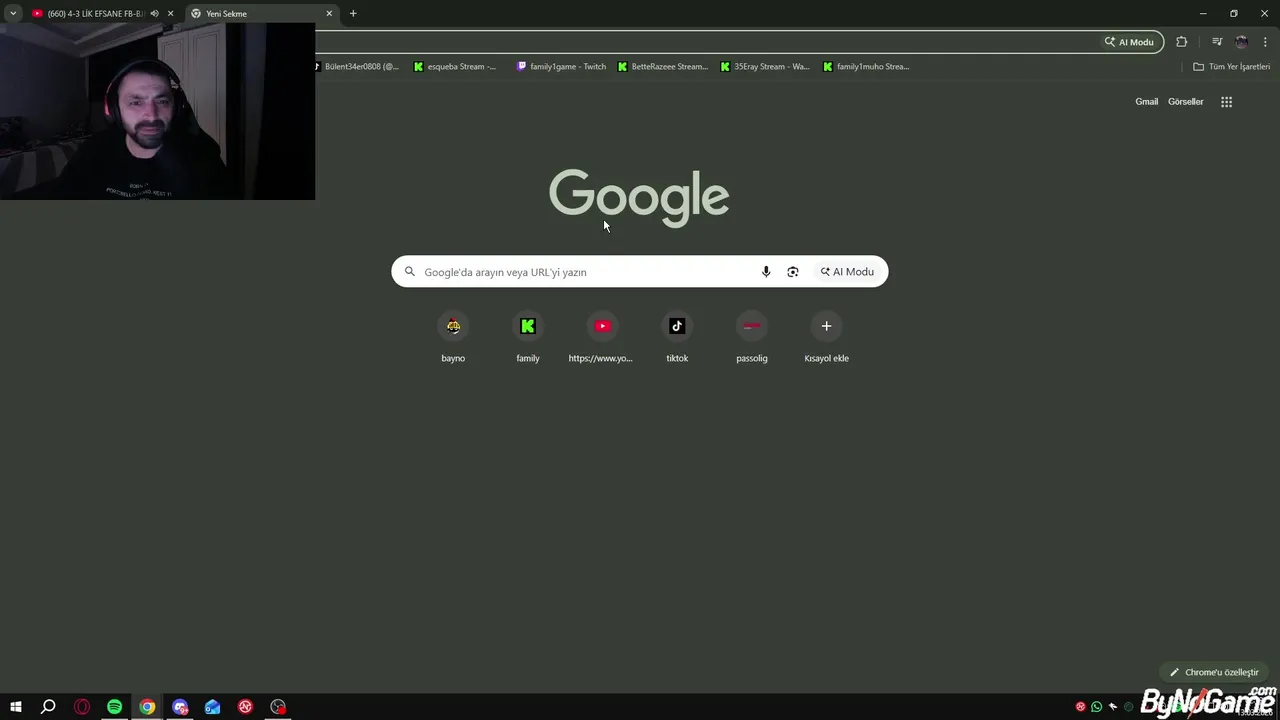Add a new shortcut with Kısayol ekle
Image resolution: width=1280 pixels, height=720 pixels.
click(826, 337)
